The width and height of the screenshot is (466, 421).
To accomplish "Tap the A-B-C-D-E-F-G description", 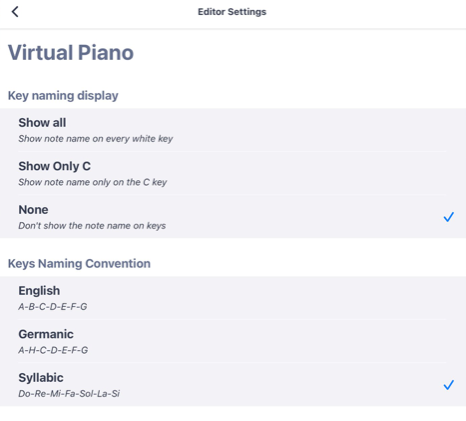I will click(x=53, y=307).
